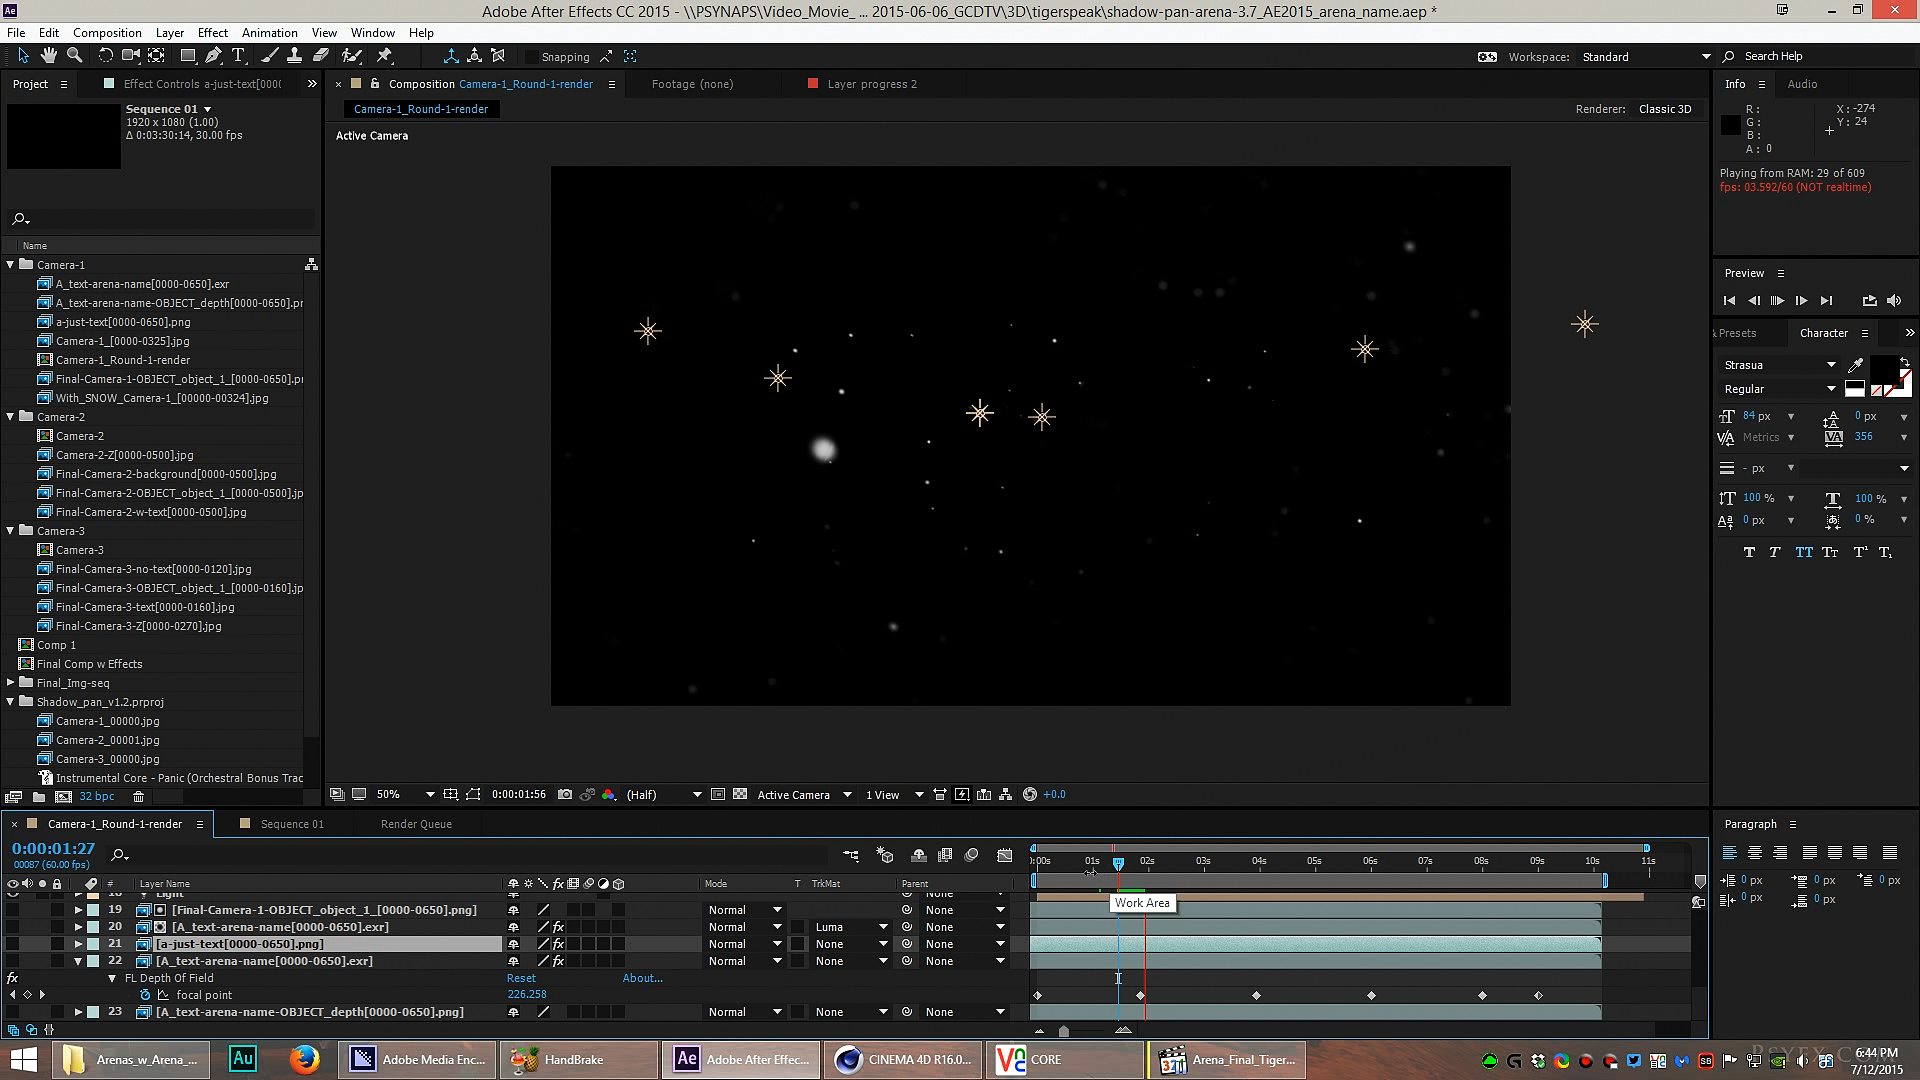Toggle visibility of layer 19
The width and height of the screenshot is (1920, 1080).
pyautogui.click(x=13, y=910)
